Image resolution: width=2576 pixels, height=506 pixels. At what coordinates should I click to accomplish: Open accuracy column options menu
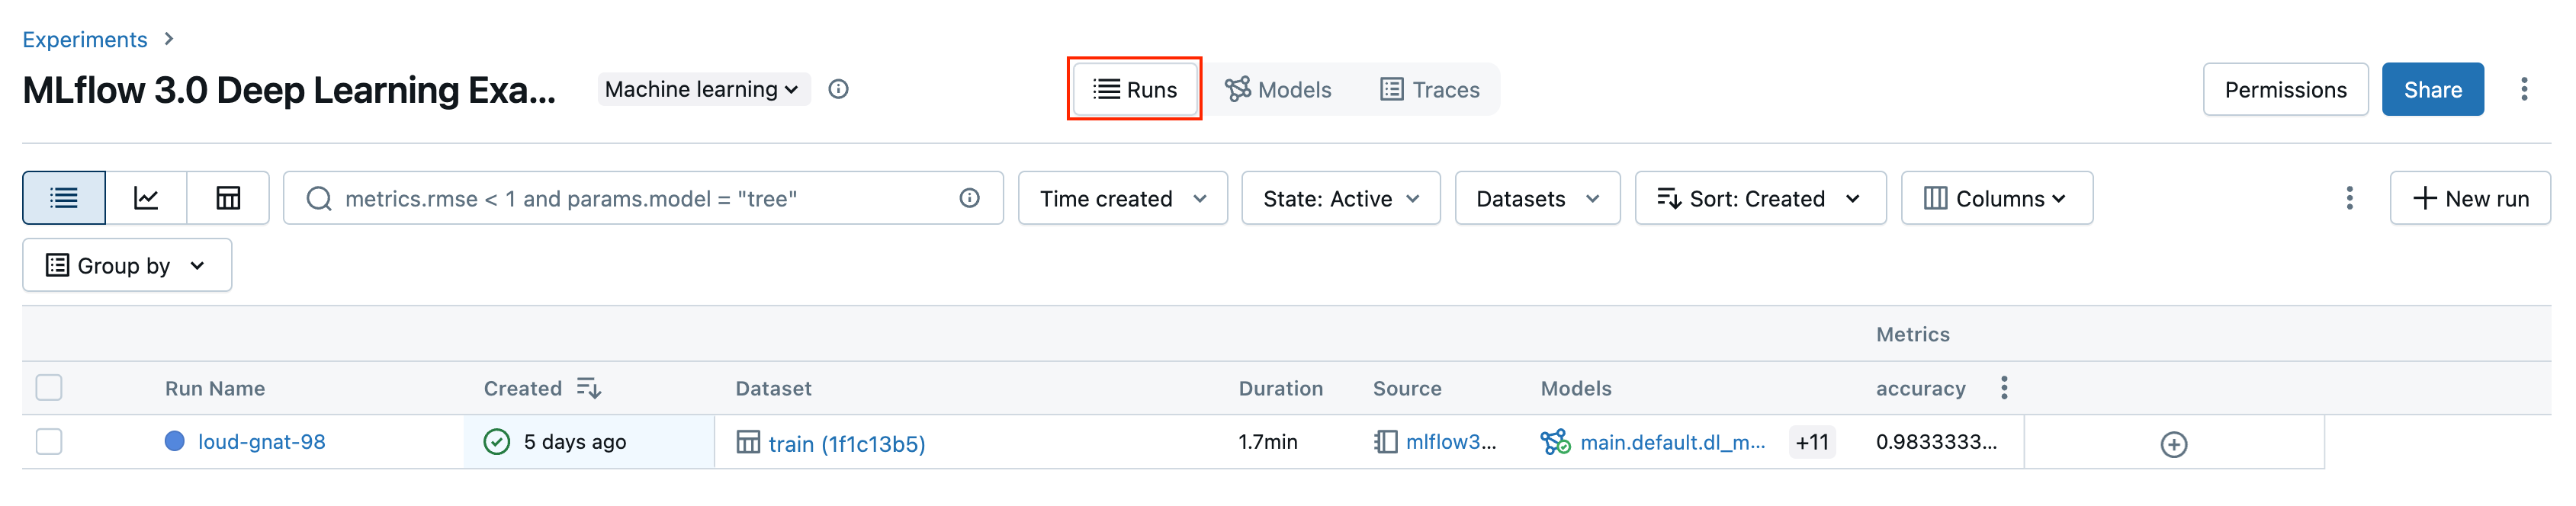(x=2003, y=388)
